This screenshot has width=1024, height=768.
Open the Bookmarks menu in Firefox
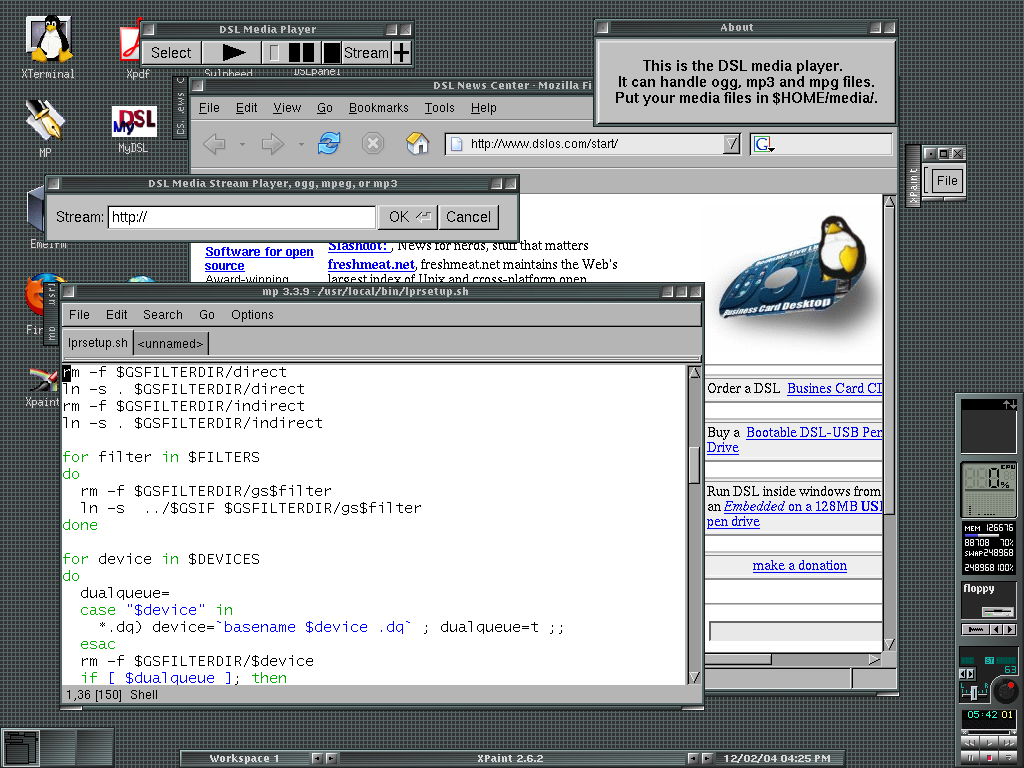[379, 108]
